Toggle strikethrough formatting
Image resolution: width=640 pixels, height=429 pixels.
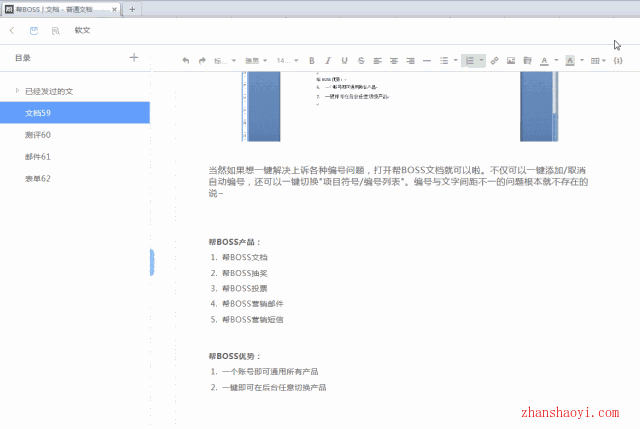[x=361, y=61]
